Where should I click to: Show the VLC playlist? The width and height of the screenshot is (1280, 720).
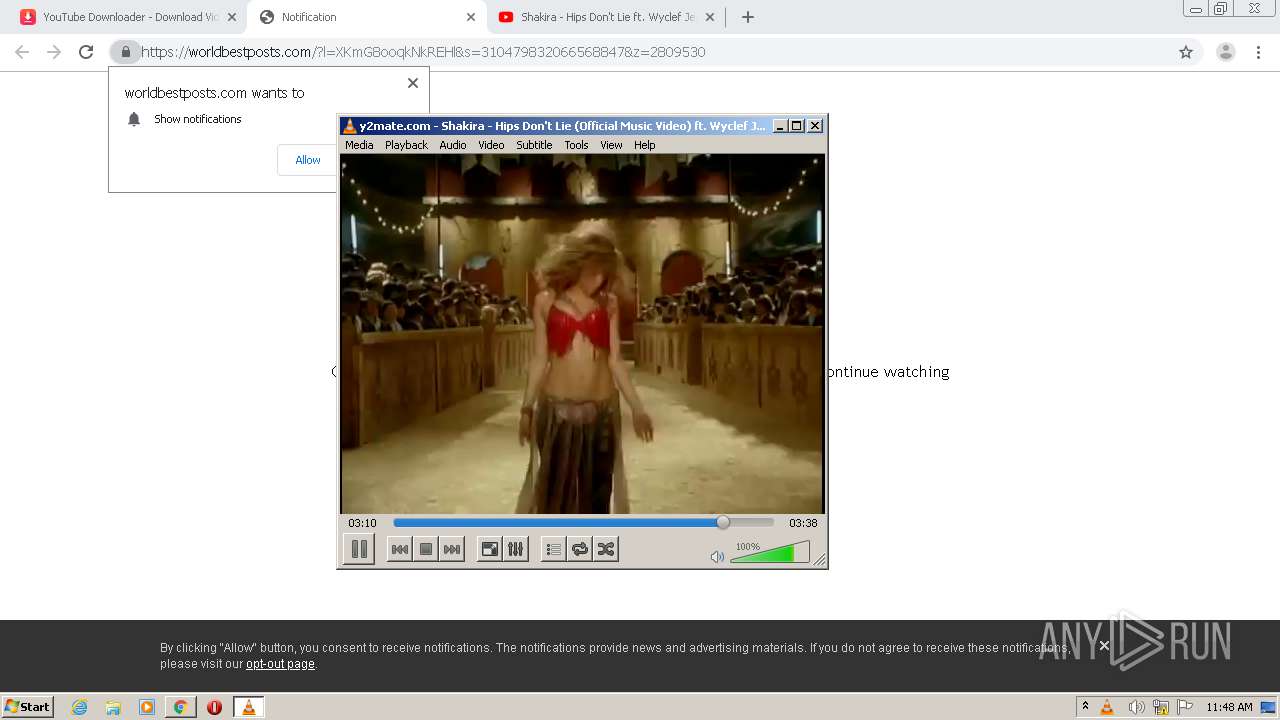[x=553, y=549]
